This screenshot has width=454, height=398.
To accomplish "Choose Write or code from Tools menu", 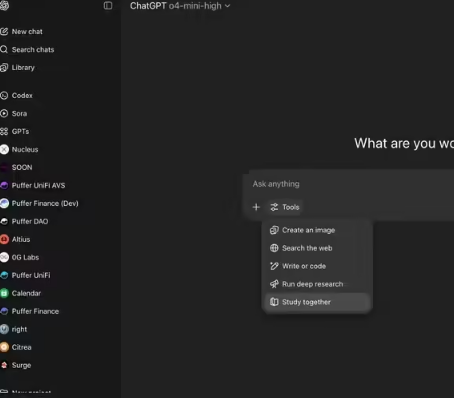I will pos(317,266).
